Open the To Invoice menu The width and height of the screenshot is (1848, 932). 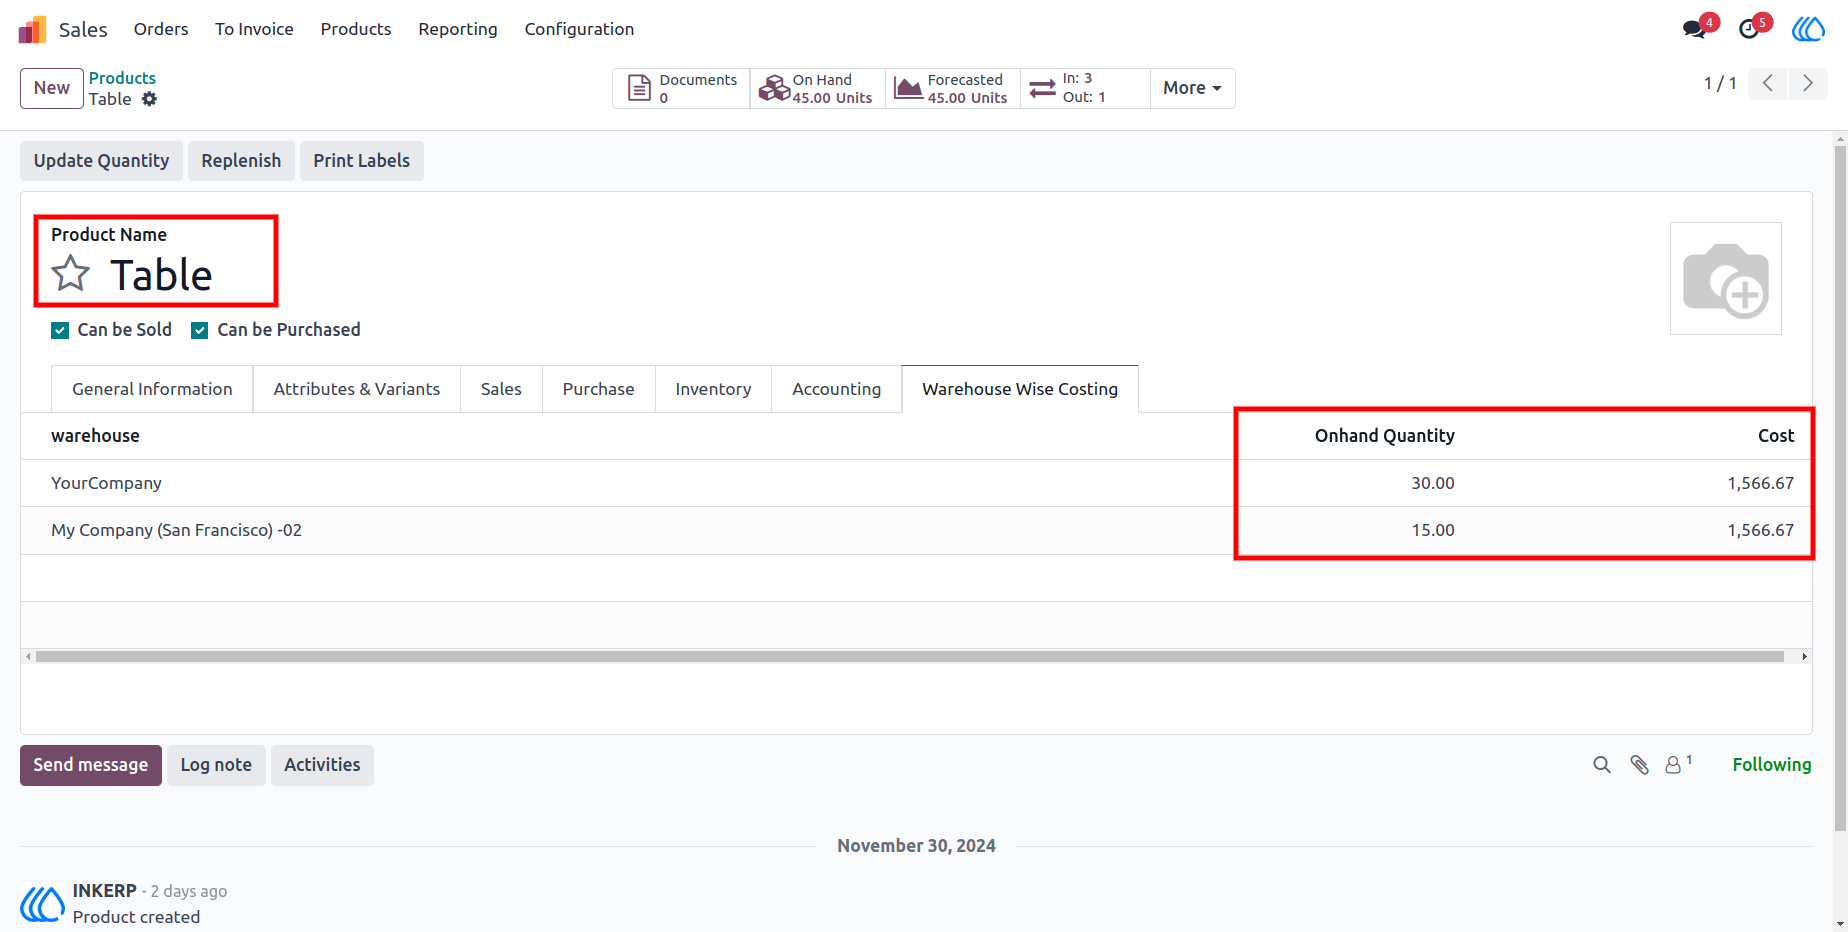click(x=254, y=29)
